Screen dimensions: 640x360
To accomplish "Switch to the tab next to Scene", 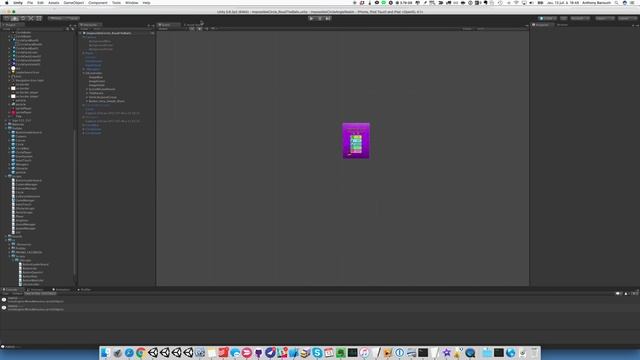I will pyautogui.click(x=193, y=25).
